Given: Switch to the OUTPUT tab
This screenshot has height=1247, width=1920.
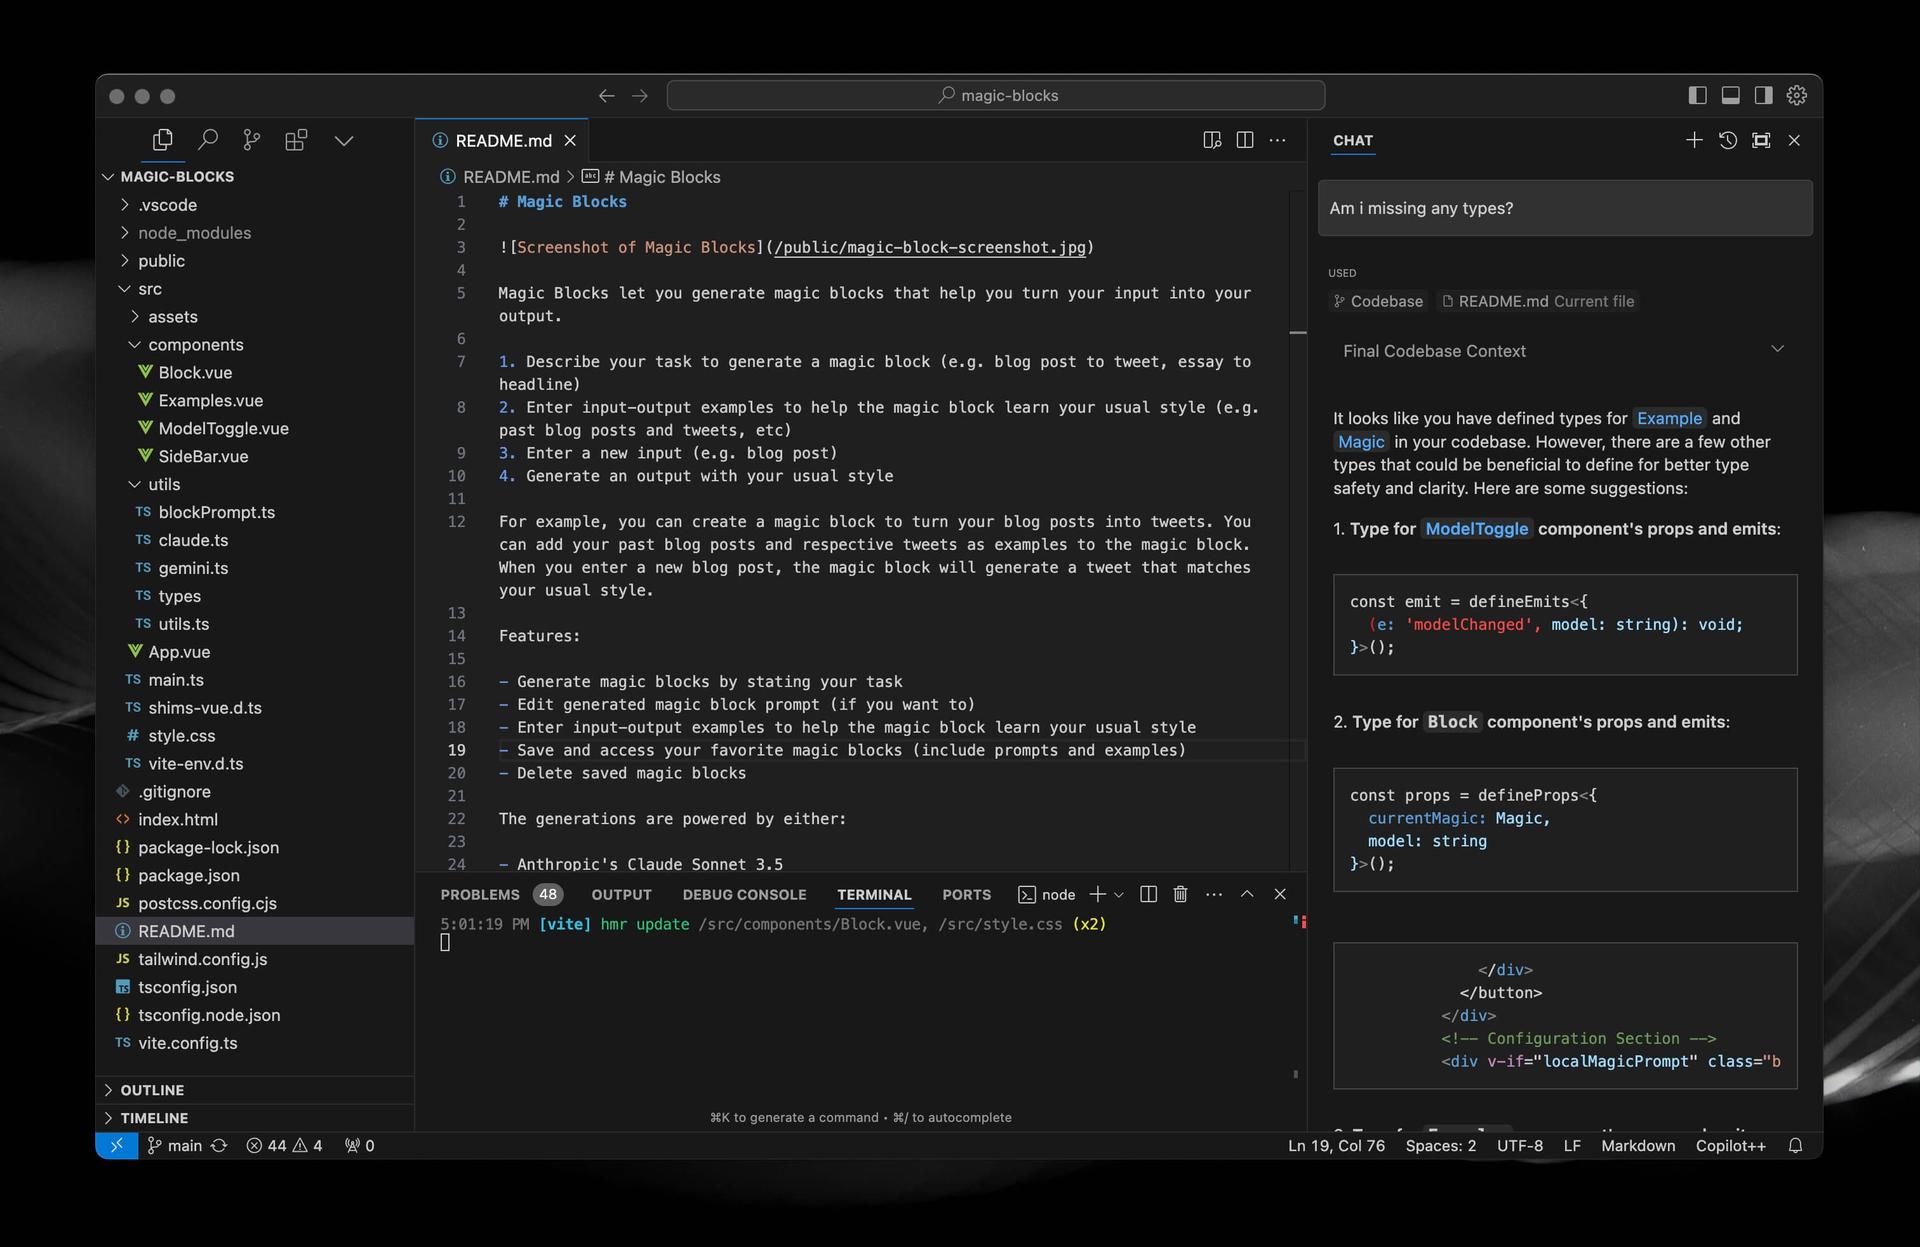Looking at the screenshot, I should pyautogui.click(x=621, y=895).
